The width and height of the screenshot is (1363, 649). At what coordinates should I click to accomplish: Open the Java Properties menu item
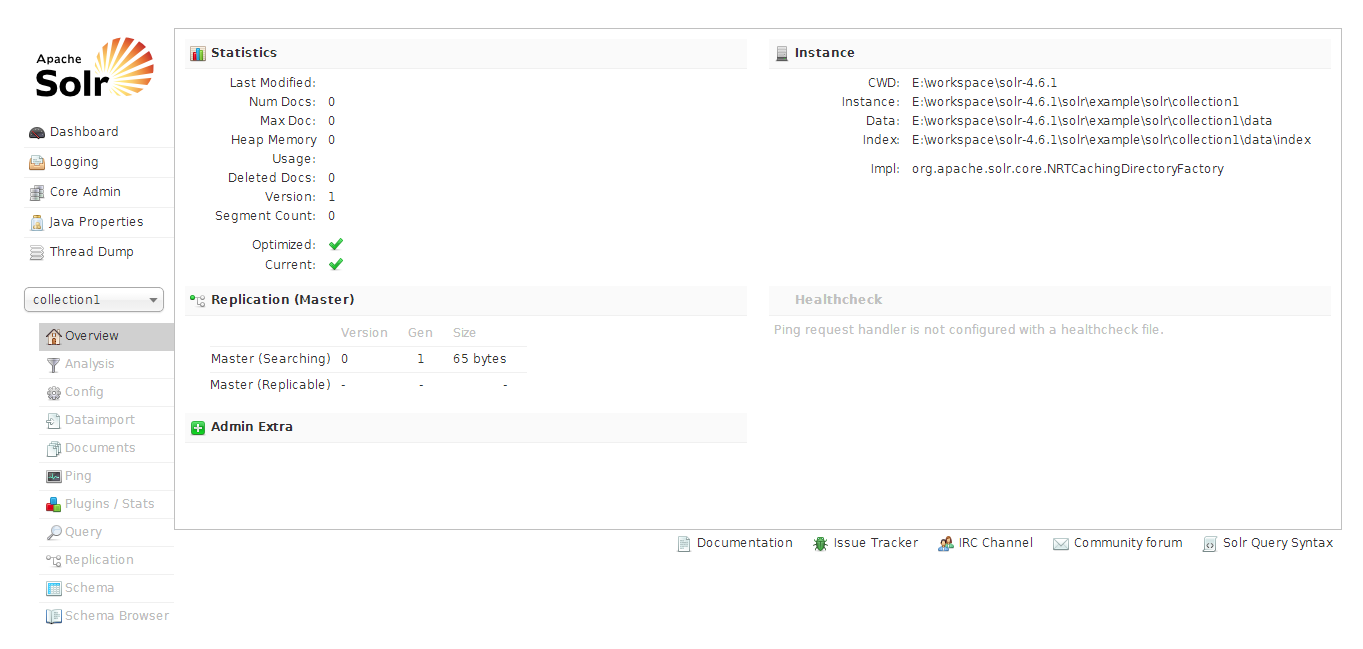click(x=99, y=222)
